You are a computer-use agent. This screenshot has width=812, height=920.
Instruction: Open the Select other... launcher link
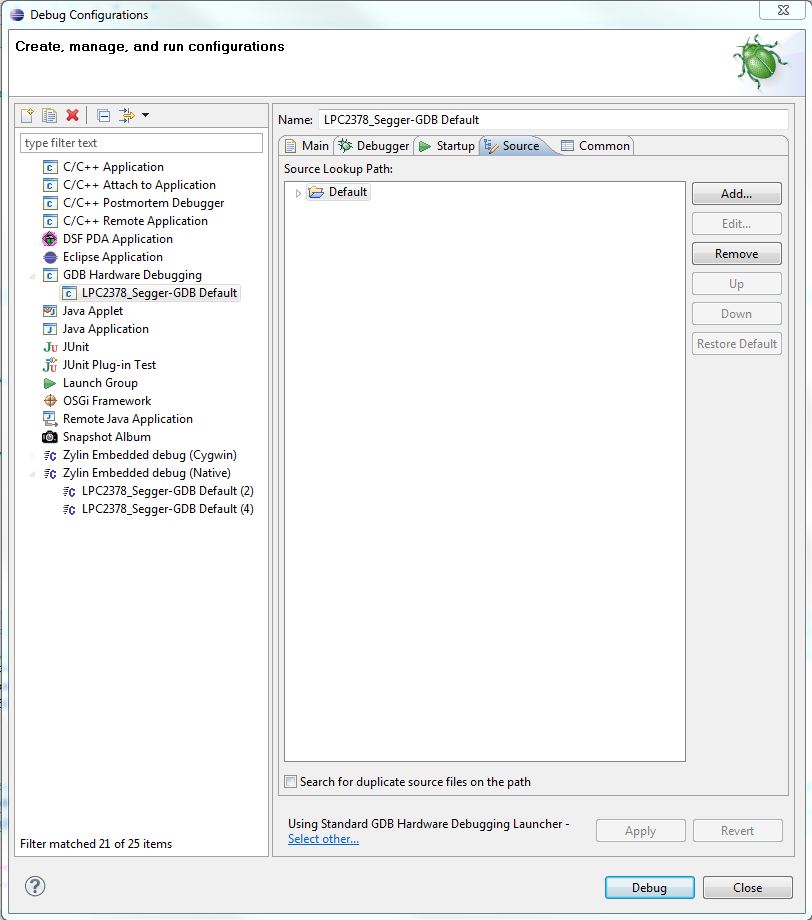click(323, 839)
